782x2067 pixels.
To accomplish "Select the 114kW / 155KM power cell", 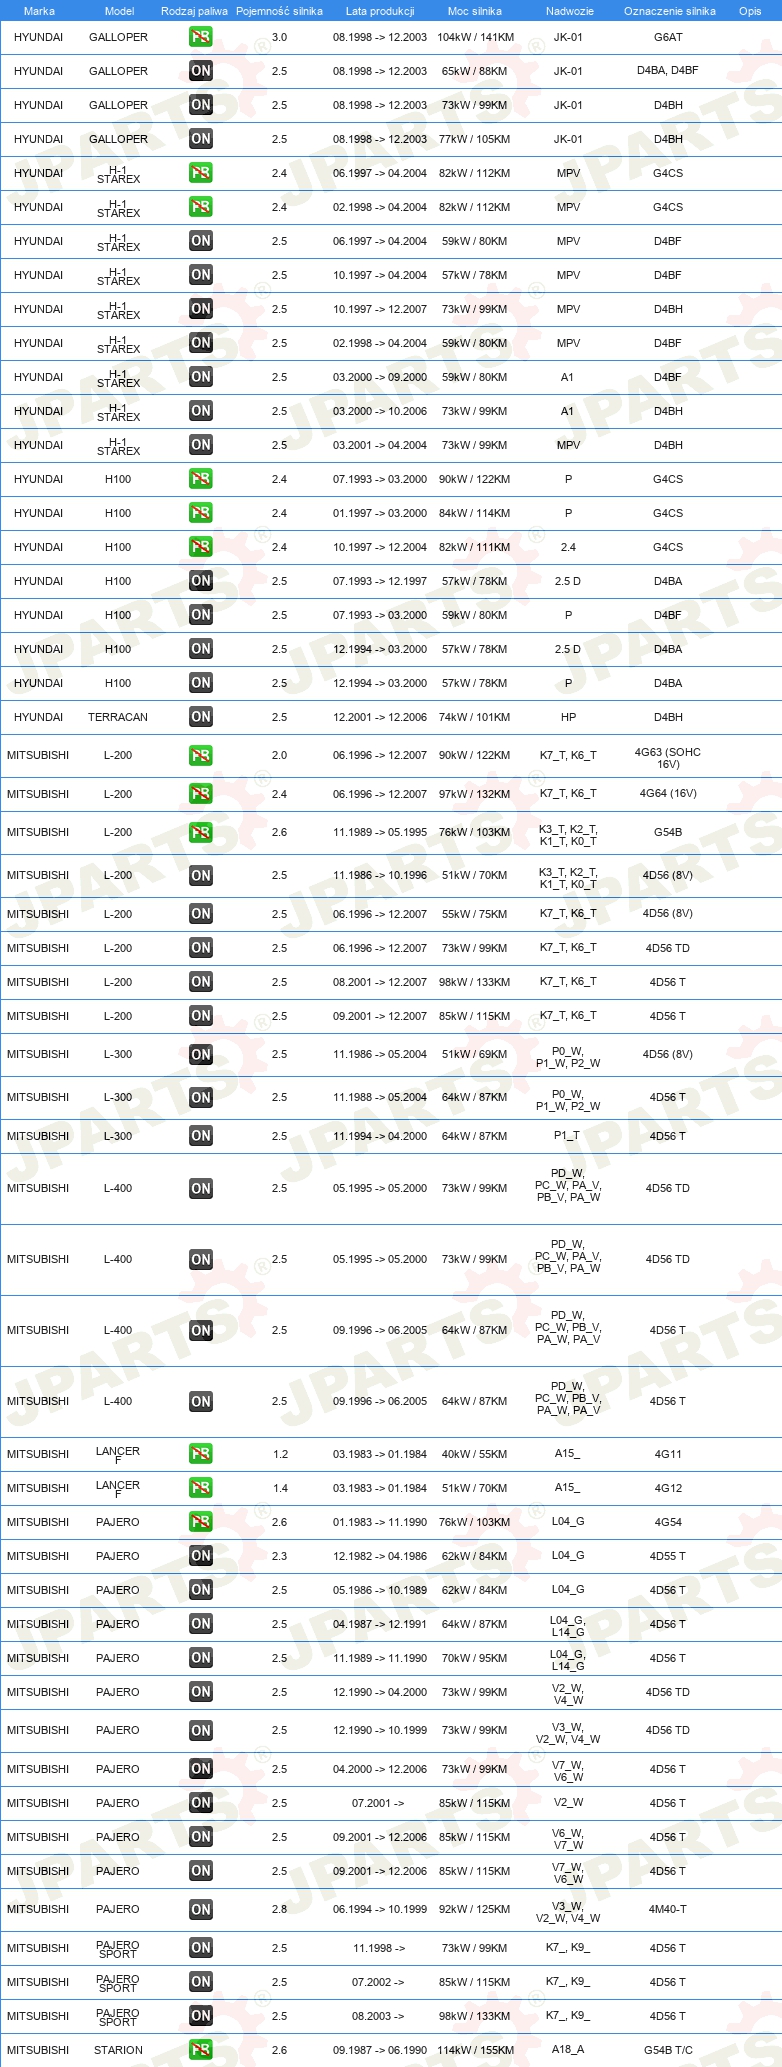I will click(475, 2050).
